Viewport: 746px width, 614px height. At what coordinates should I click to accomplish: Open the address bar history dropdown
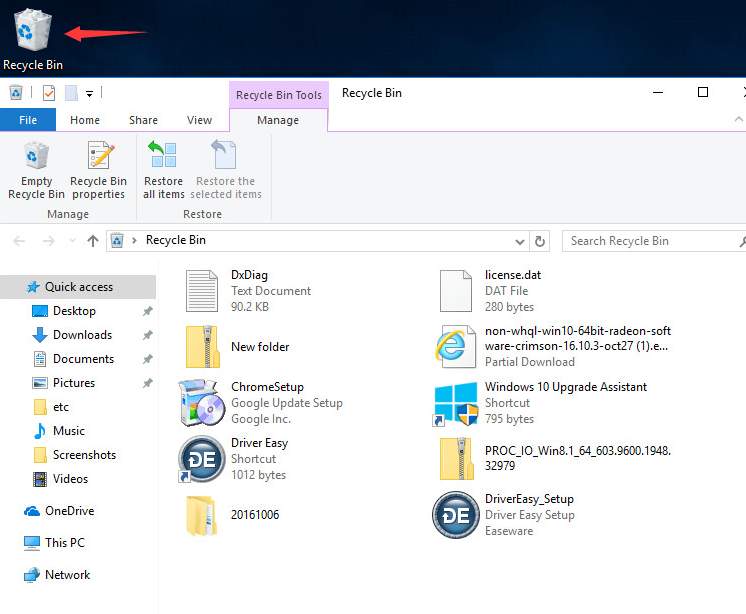coord(520,242)
